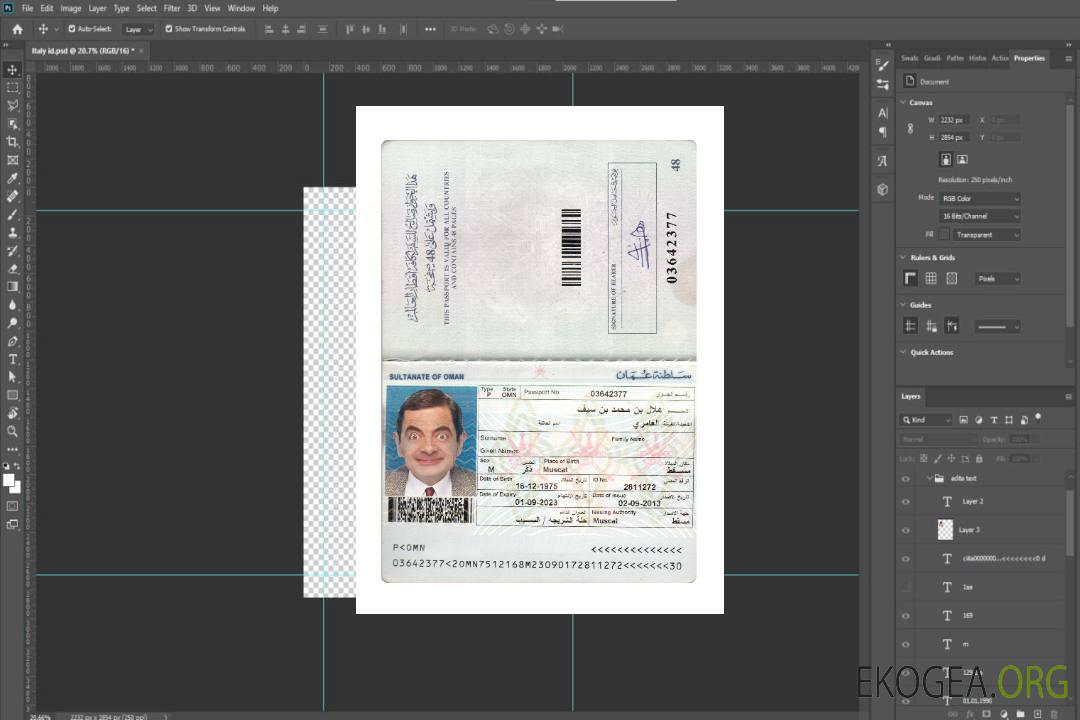
Task: Create a new layer with plus icon
Action: pyautogui.click(x=1037, y=714)
